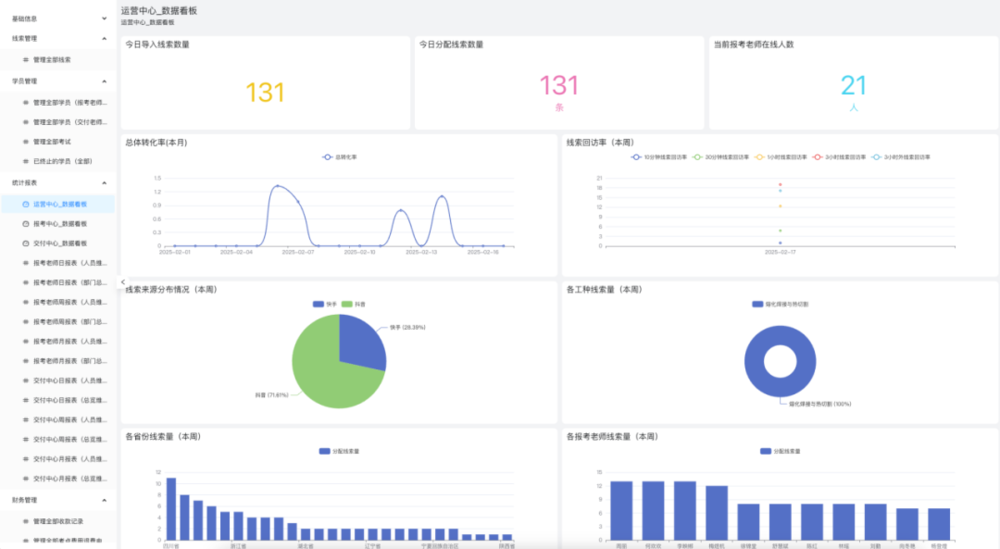This screenshot has height=549, width=1000.
Task: Click the clock icon beside 交付中心_数据看板
Action: [x=26, y=243]
